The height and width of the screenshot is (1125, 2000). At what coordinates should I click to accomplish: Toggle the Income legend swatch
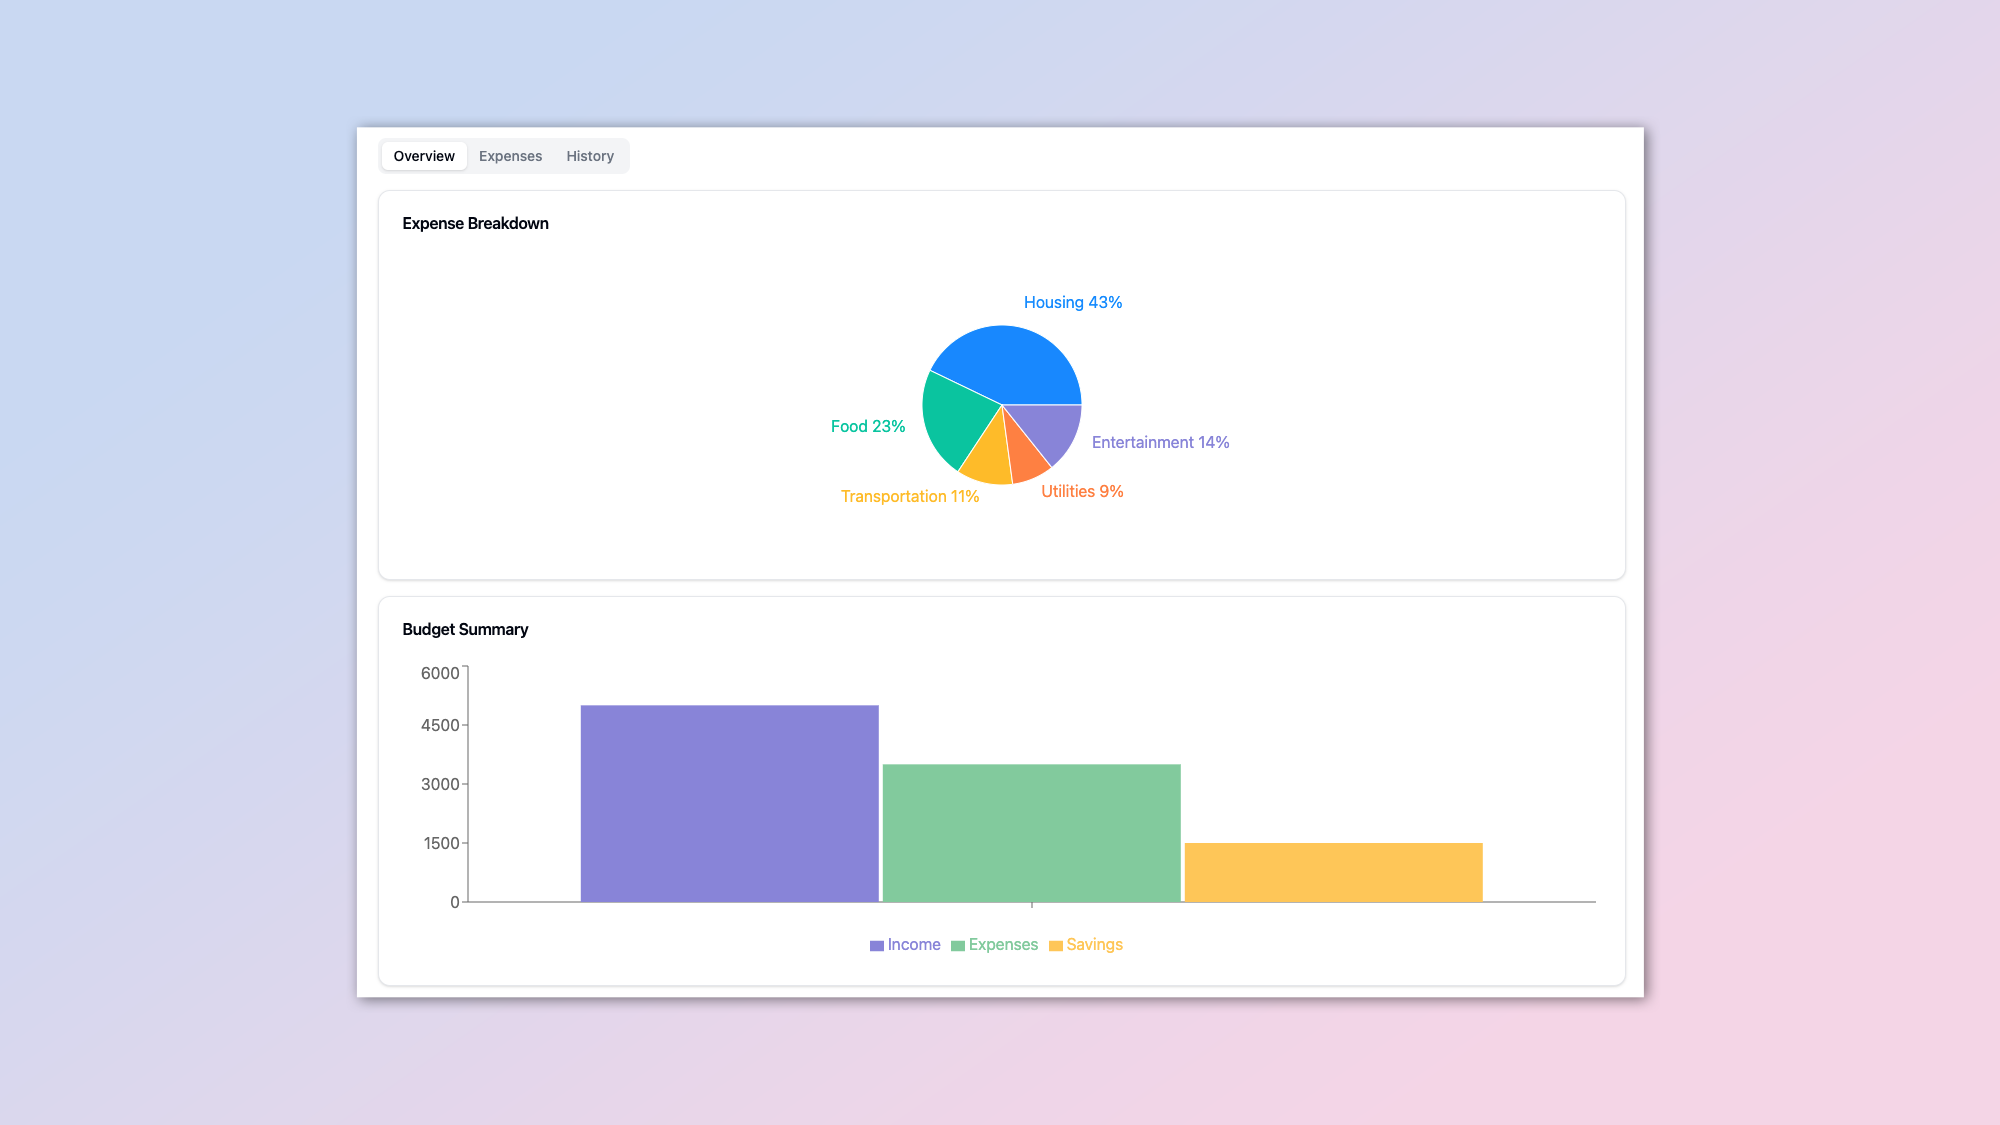[877, 946]
